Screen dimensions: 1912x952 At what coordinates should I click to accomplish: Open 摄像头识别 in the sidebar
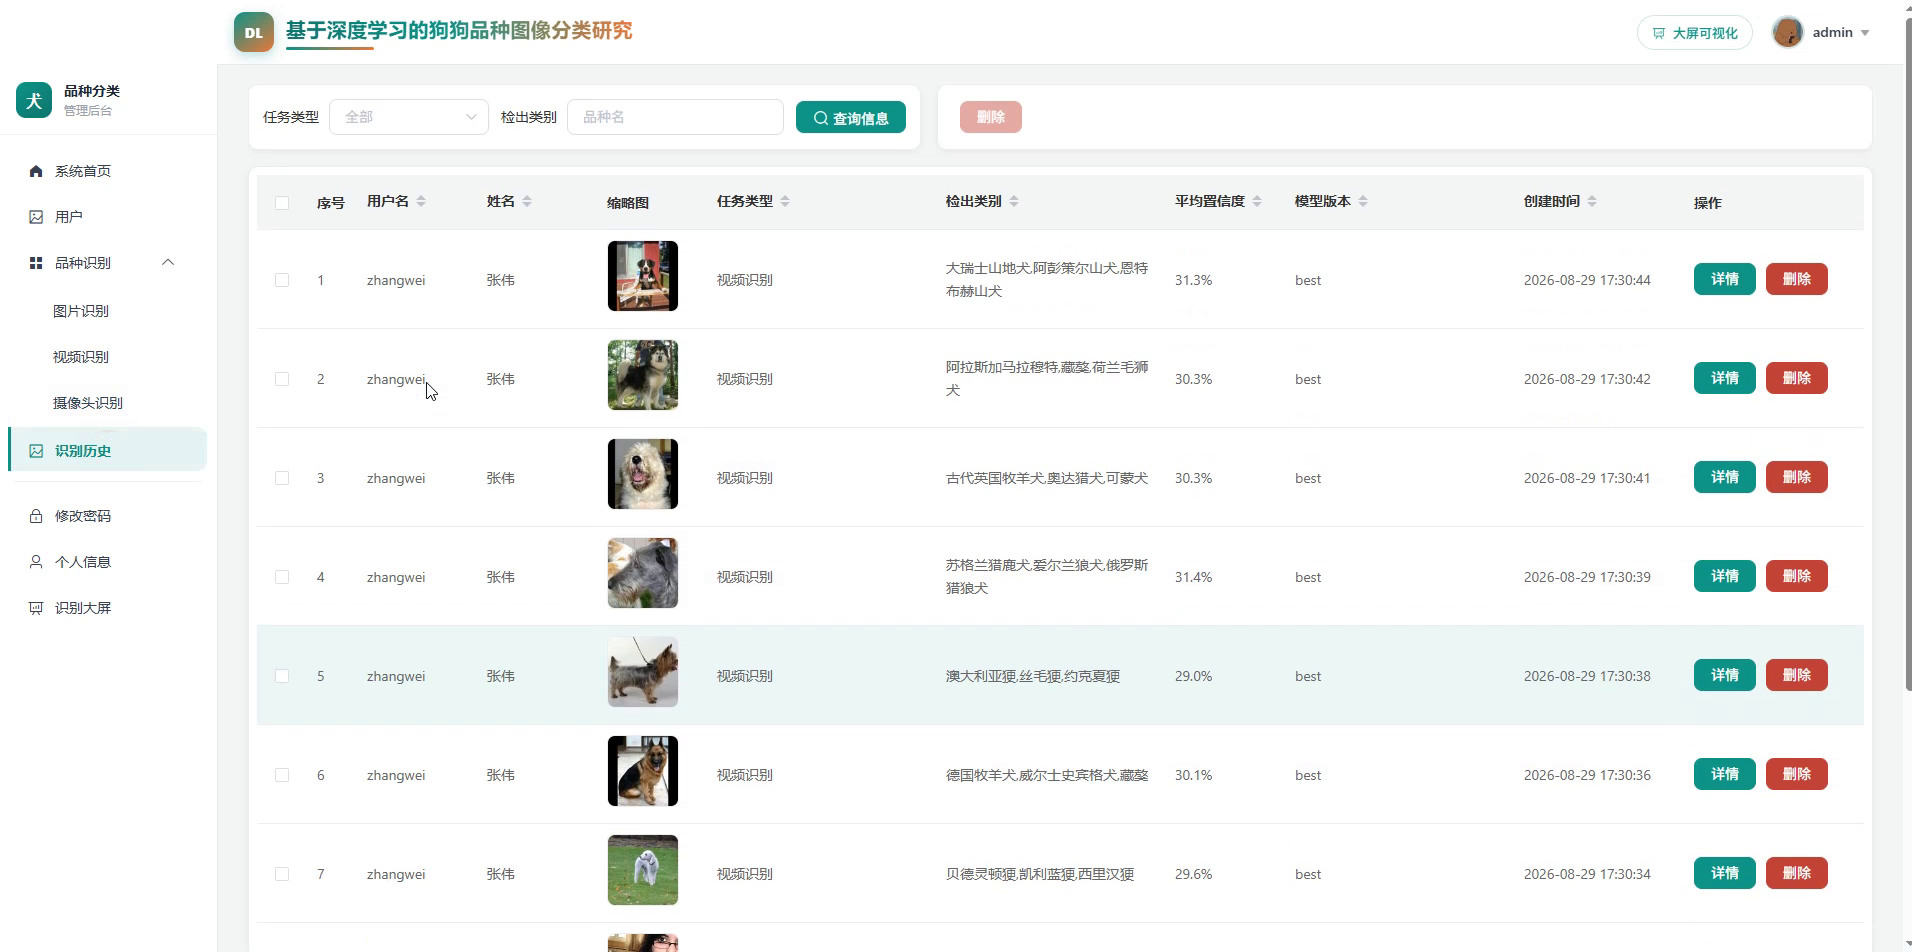point(88,403)
